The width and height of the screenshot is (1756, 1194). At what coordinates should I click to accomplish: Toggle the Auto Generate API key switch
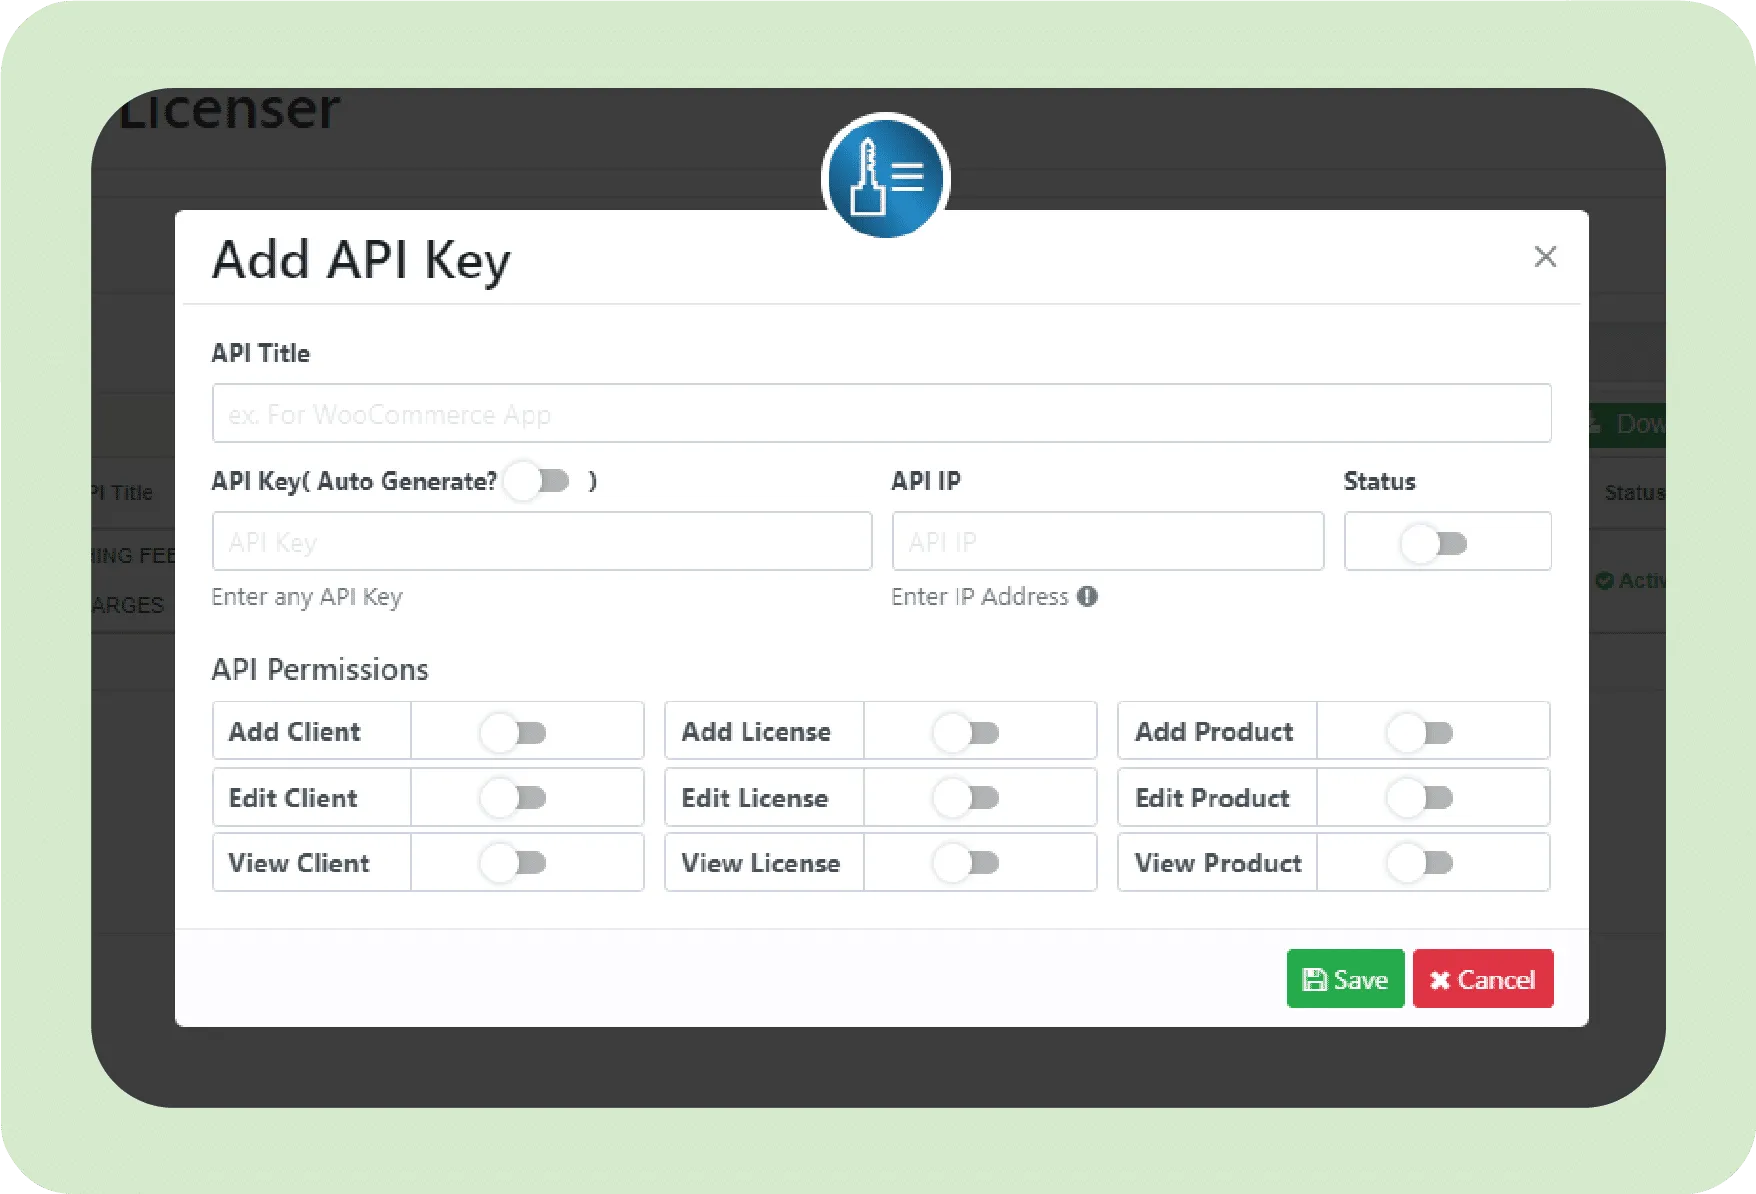[537, 481]
